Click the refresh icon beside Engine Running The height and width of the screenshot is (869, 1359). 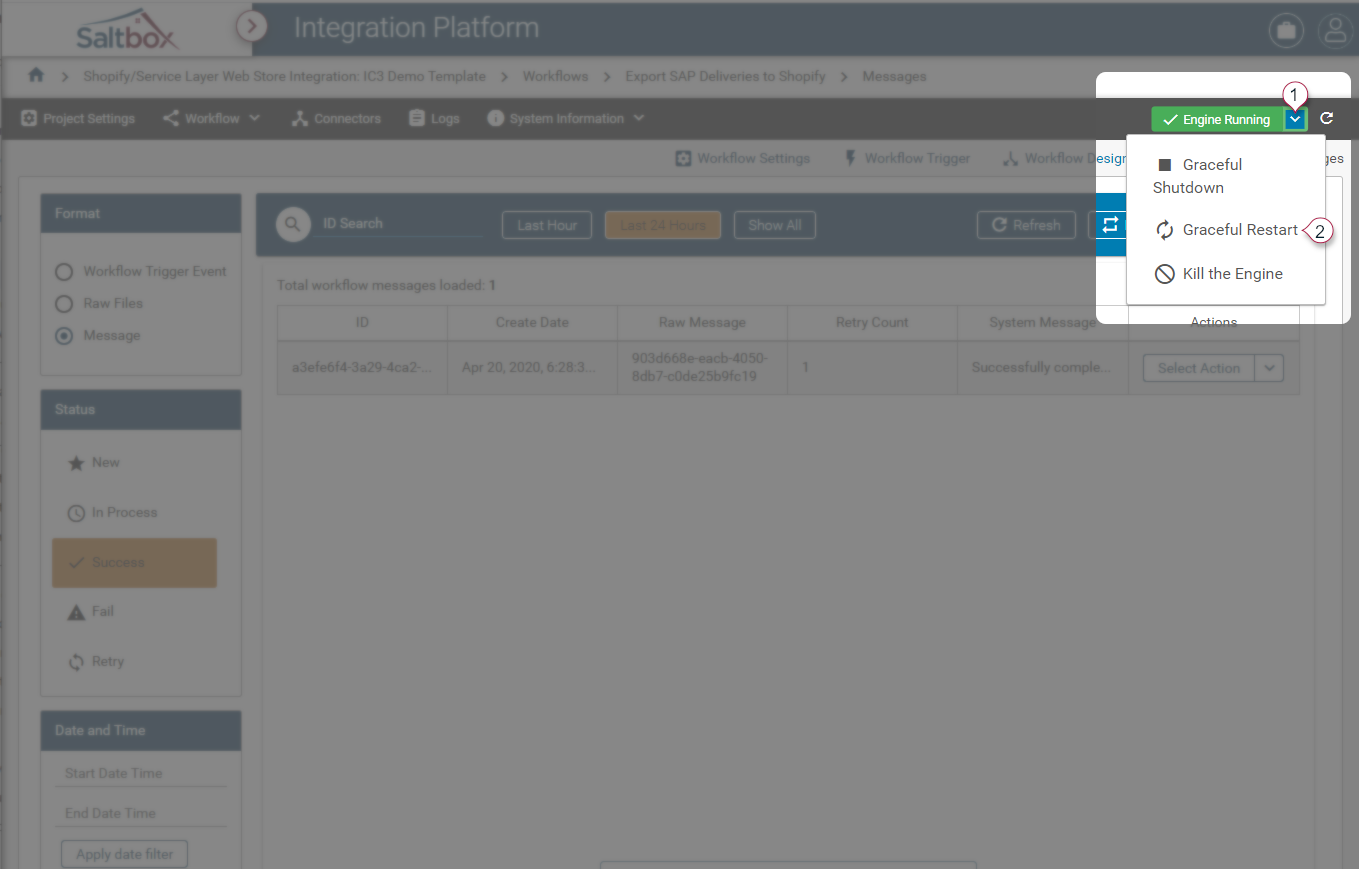(1327, 118)
